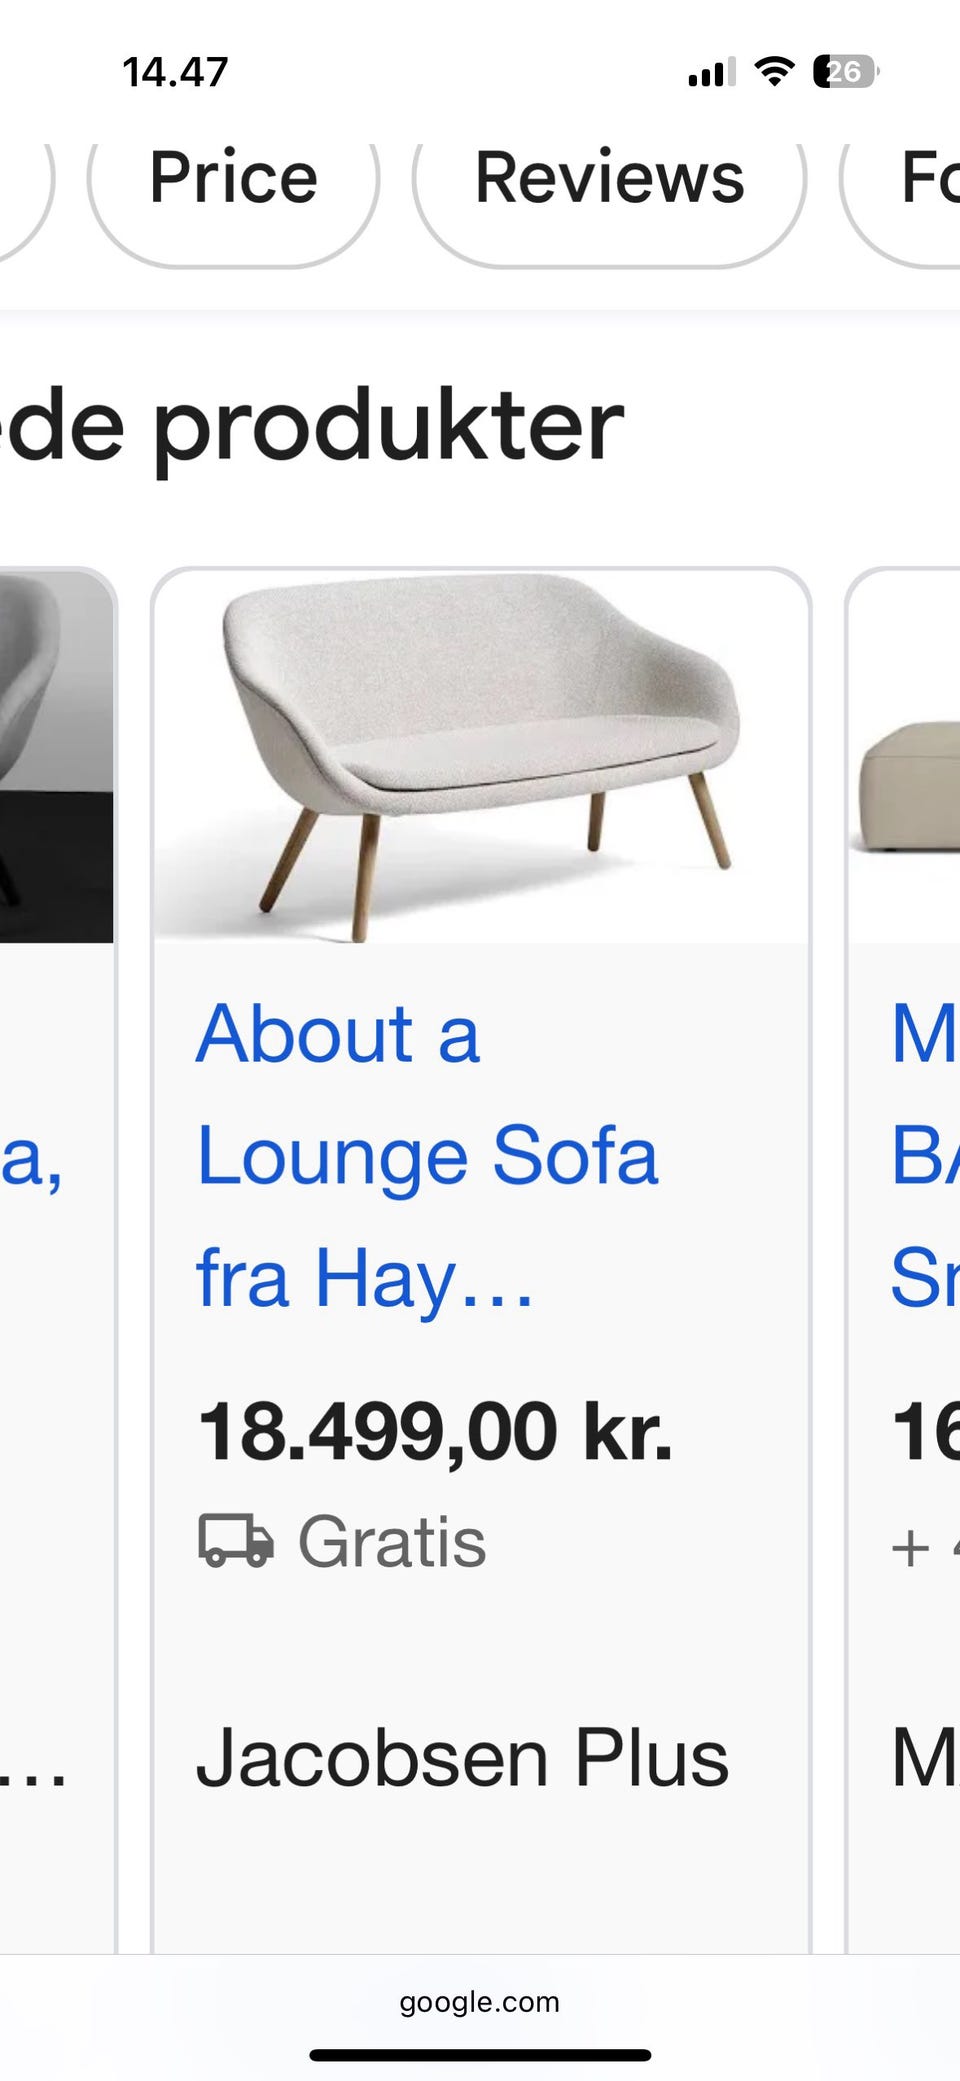Tap the home indicator bar at the bottom
The image size is (960, 2081).
point(480,2055)
